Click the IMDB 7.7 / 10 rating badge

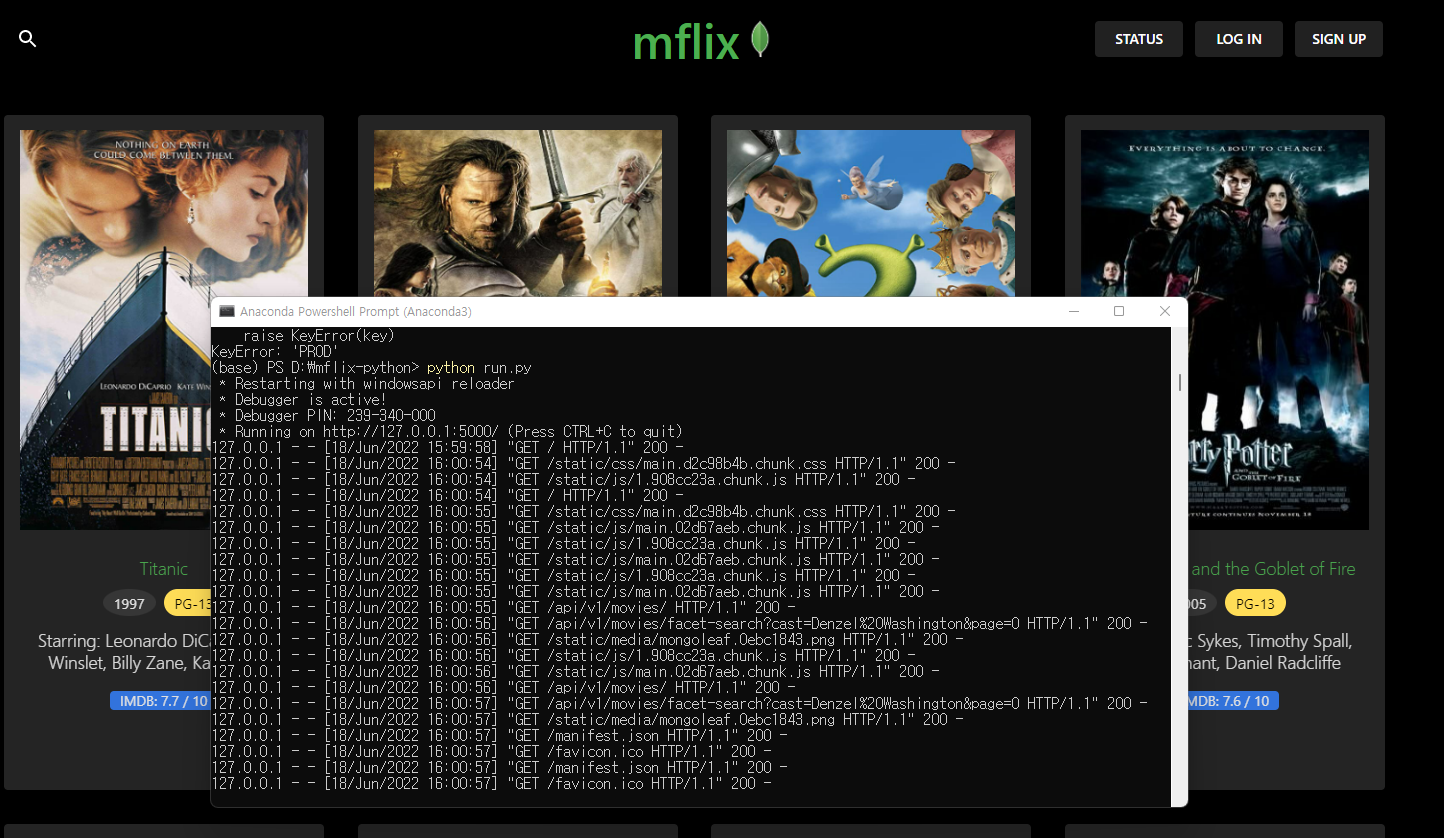(x=160, y=701)
